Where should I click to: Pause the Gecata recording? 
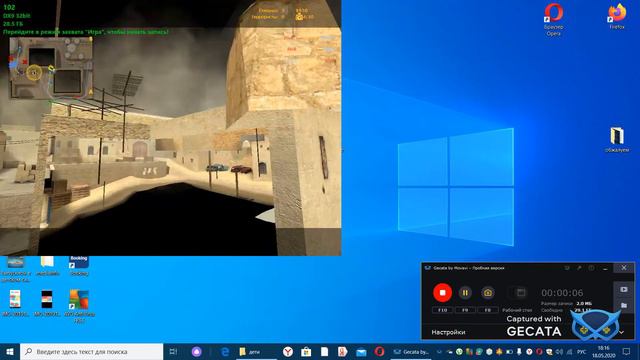coord(465,293)
